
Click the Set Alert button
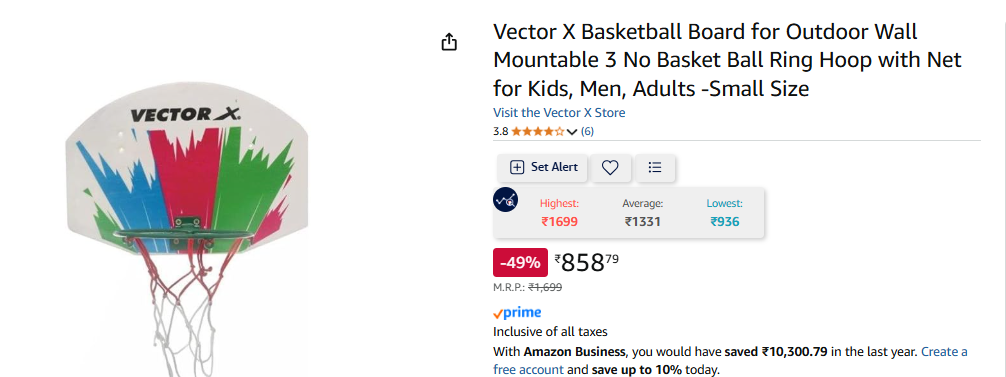[543, 167]
